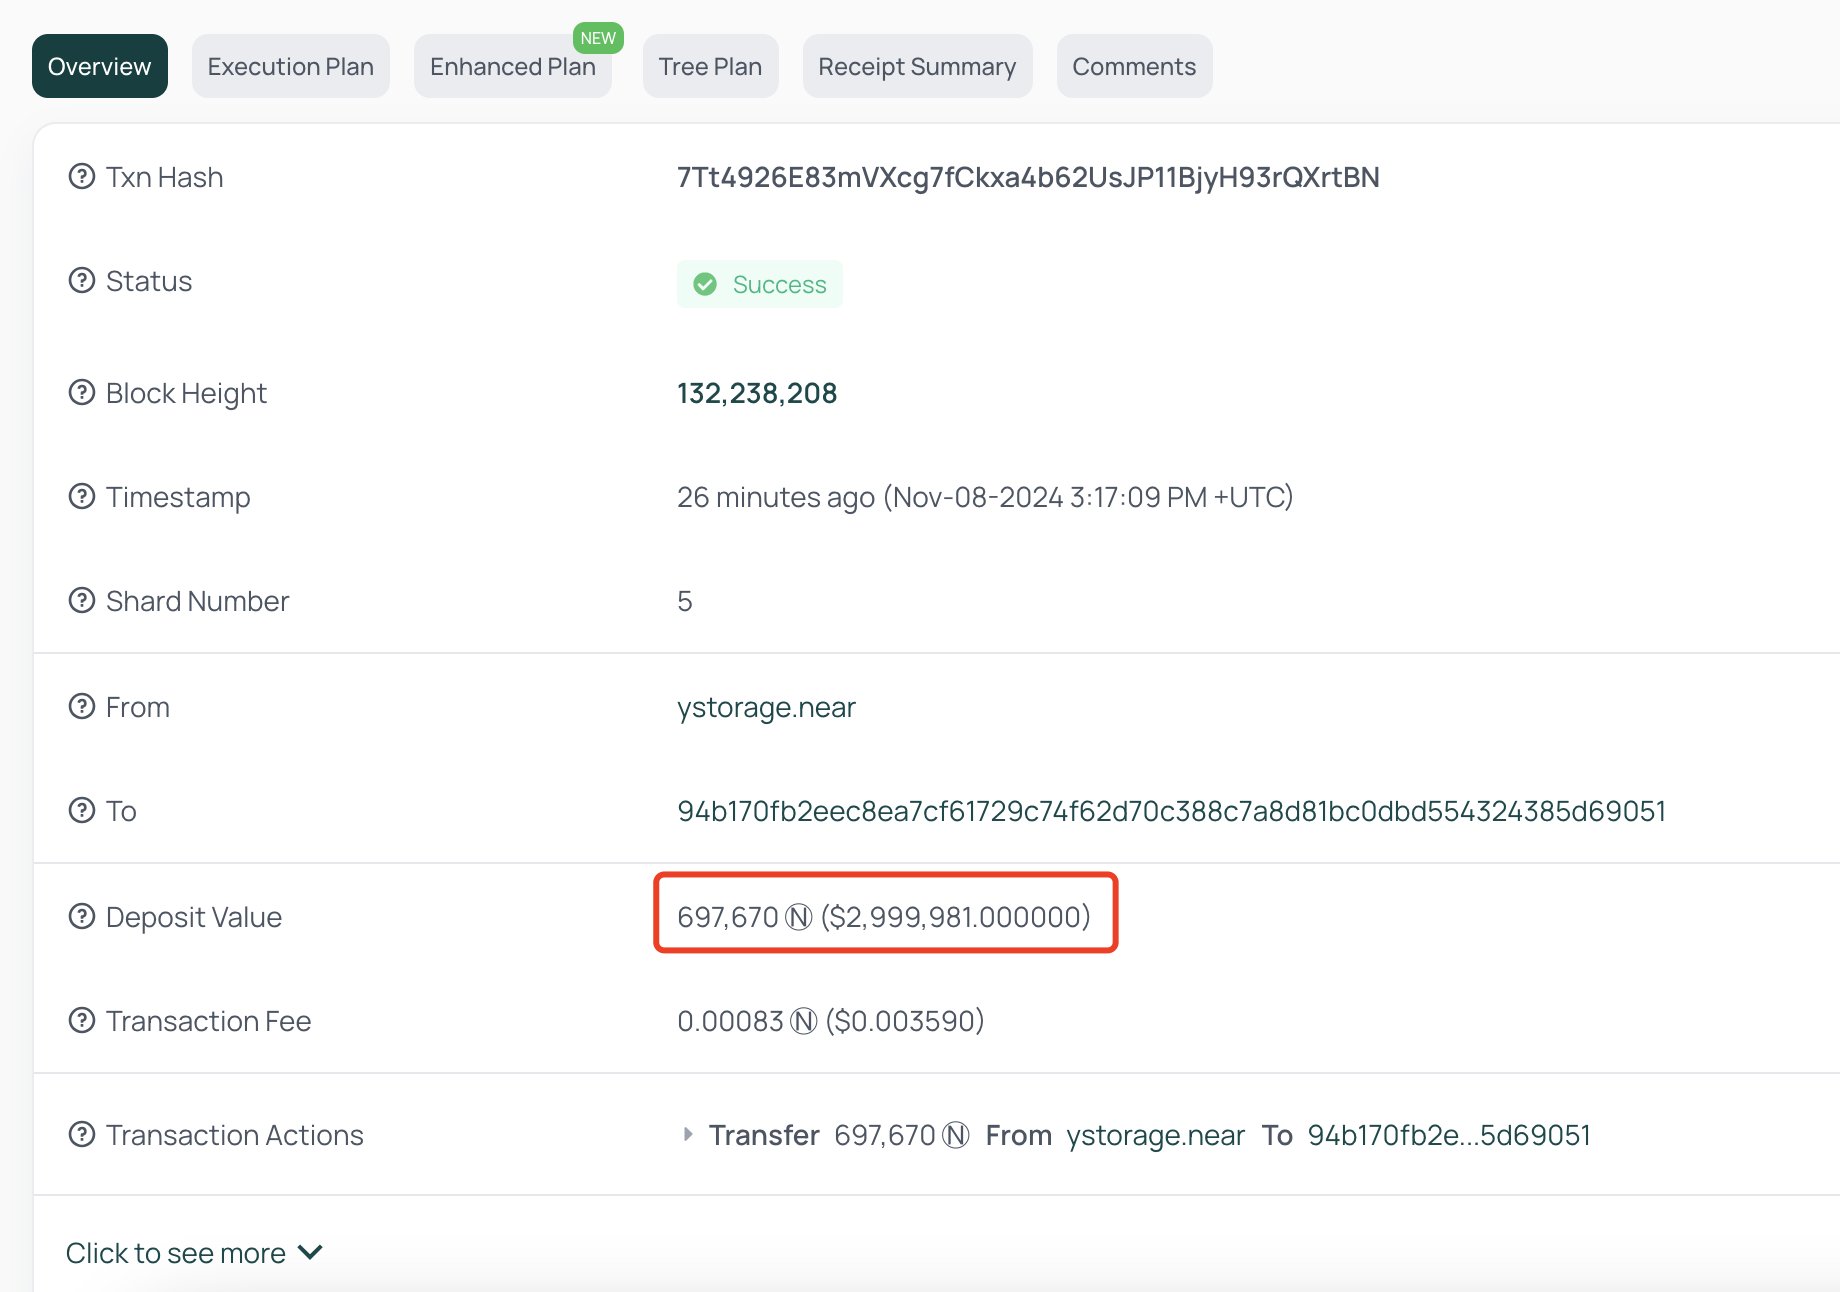The width and height of the screenshot is (1840, 1292).
Task: Click help icon beside Status label
Action: click(81, 281)
